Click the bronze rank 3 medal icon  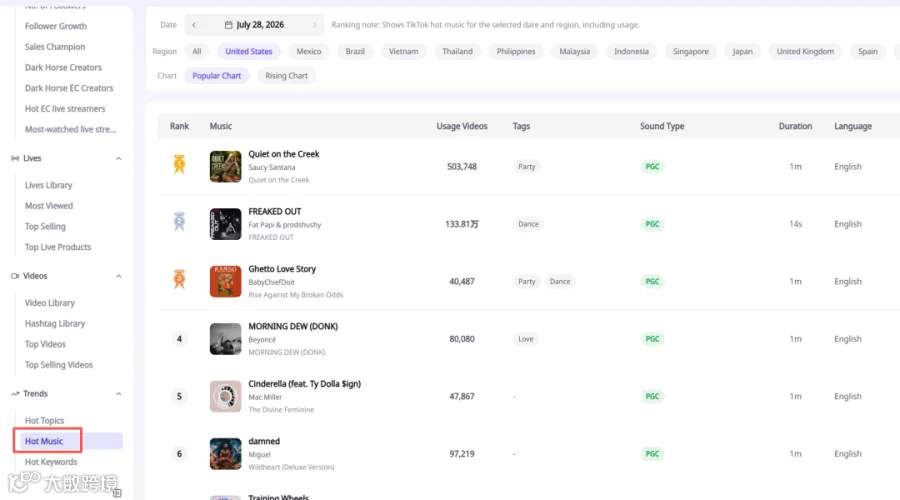tap(179, 279)
